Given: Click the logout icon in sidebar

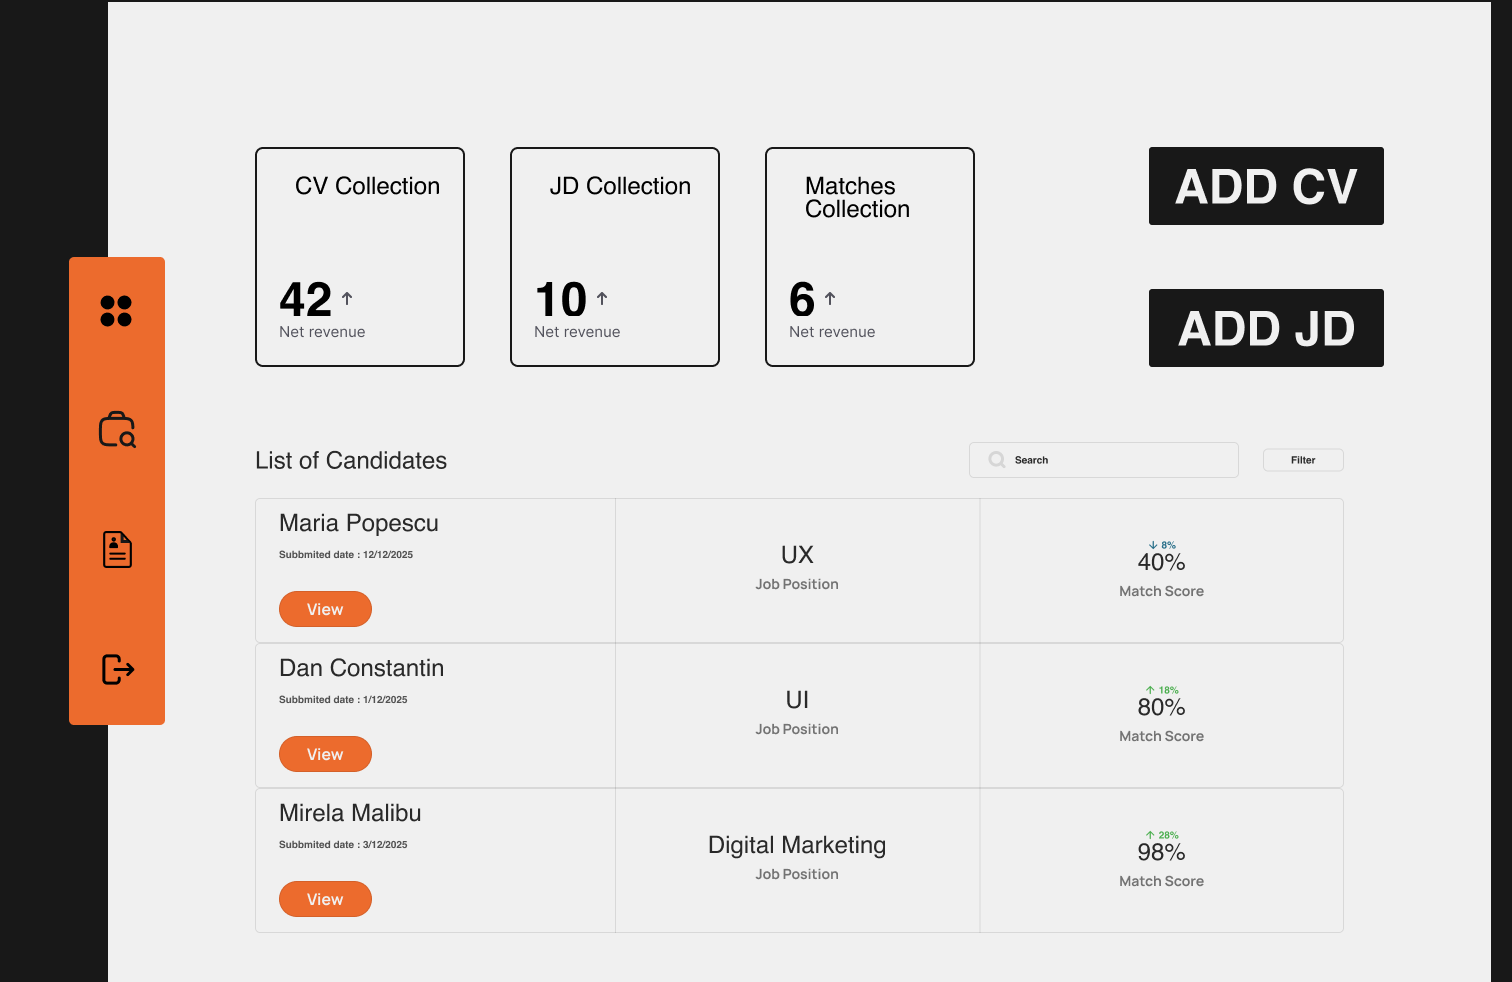Looking at the screenshot, I should point(118,669).
